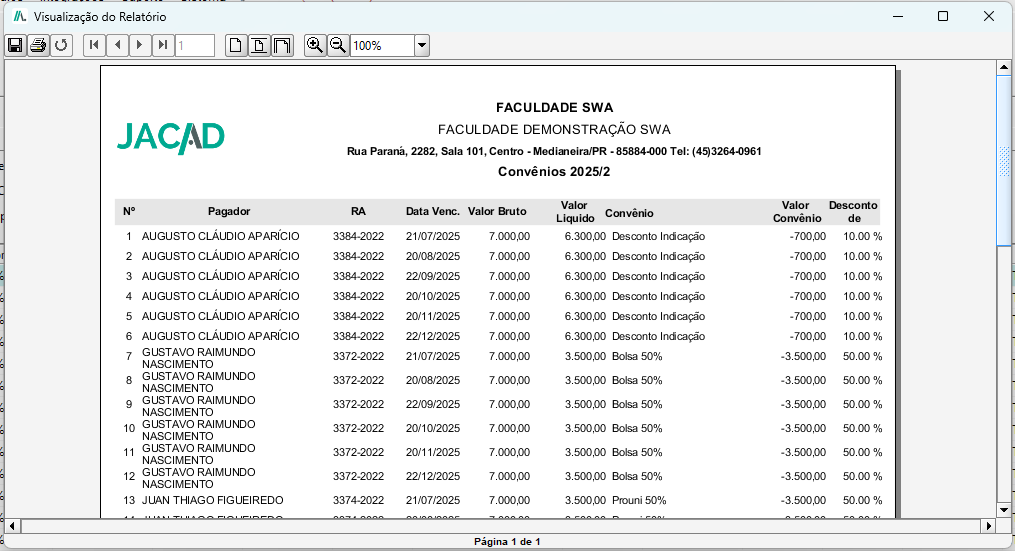Click RA 3374-2022 in row 13
The width and height of the screenshot is (1015, 551).
[x=359, y=500]
